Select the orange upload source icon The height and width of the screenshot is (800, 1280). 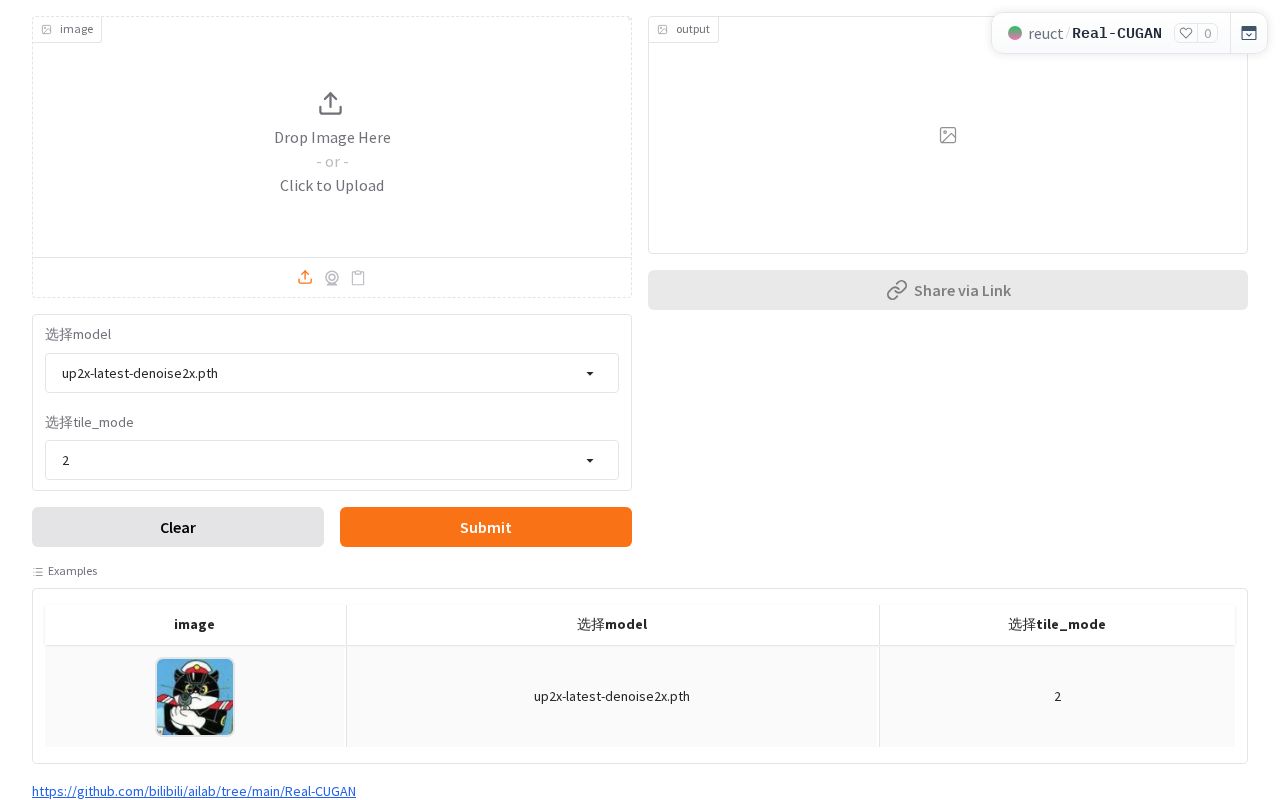click(x=305, y=277)
